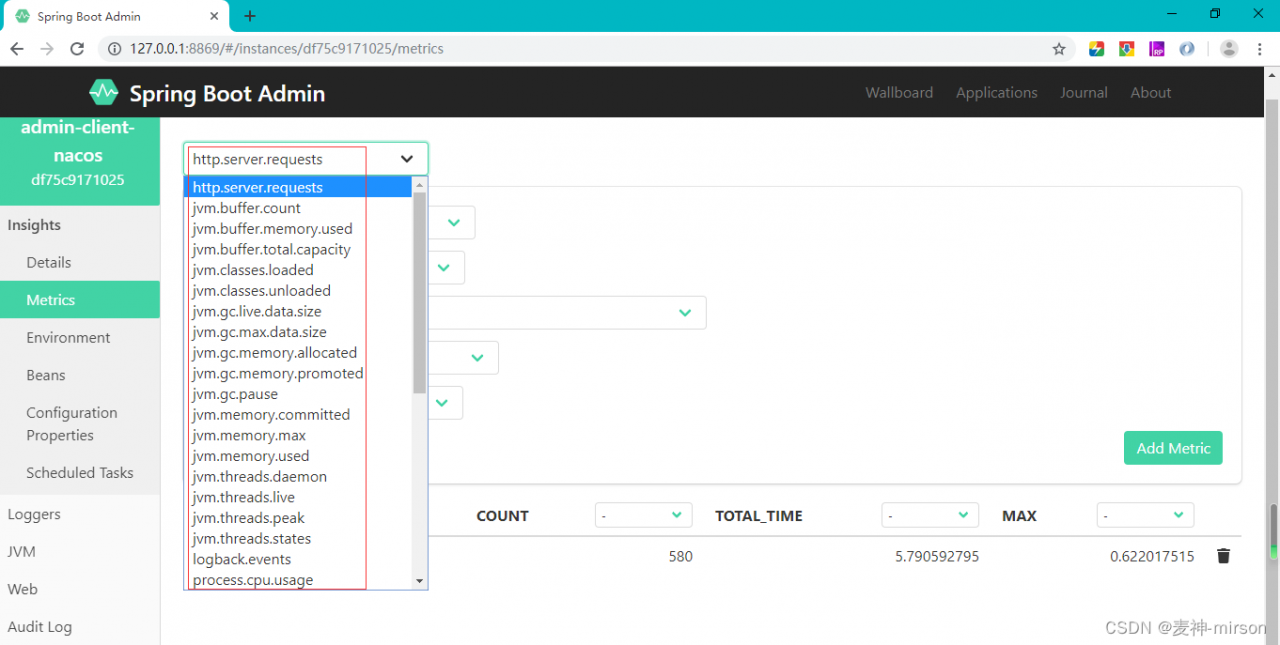1280x645 pixels.
Task: Open the Wallboard page
Action: click(x=899, y=93)
